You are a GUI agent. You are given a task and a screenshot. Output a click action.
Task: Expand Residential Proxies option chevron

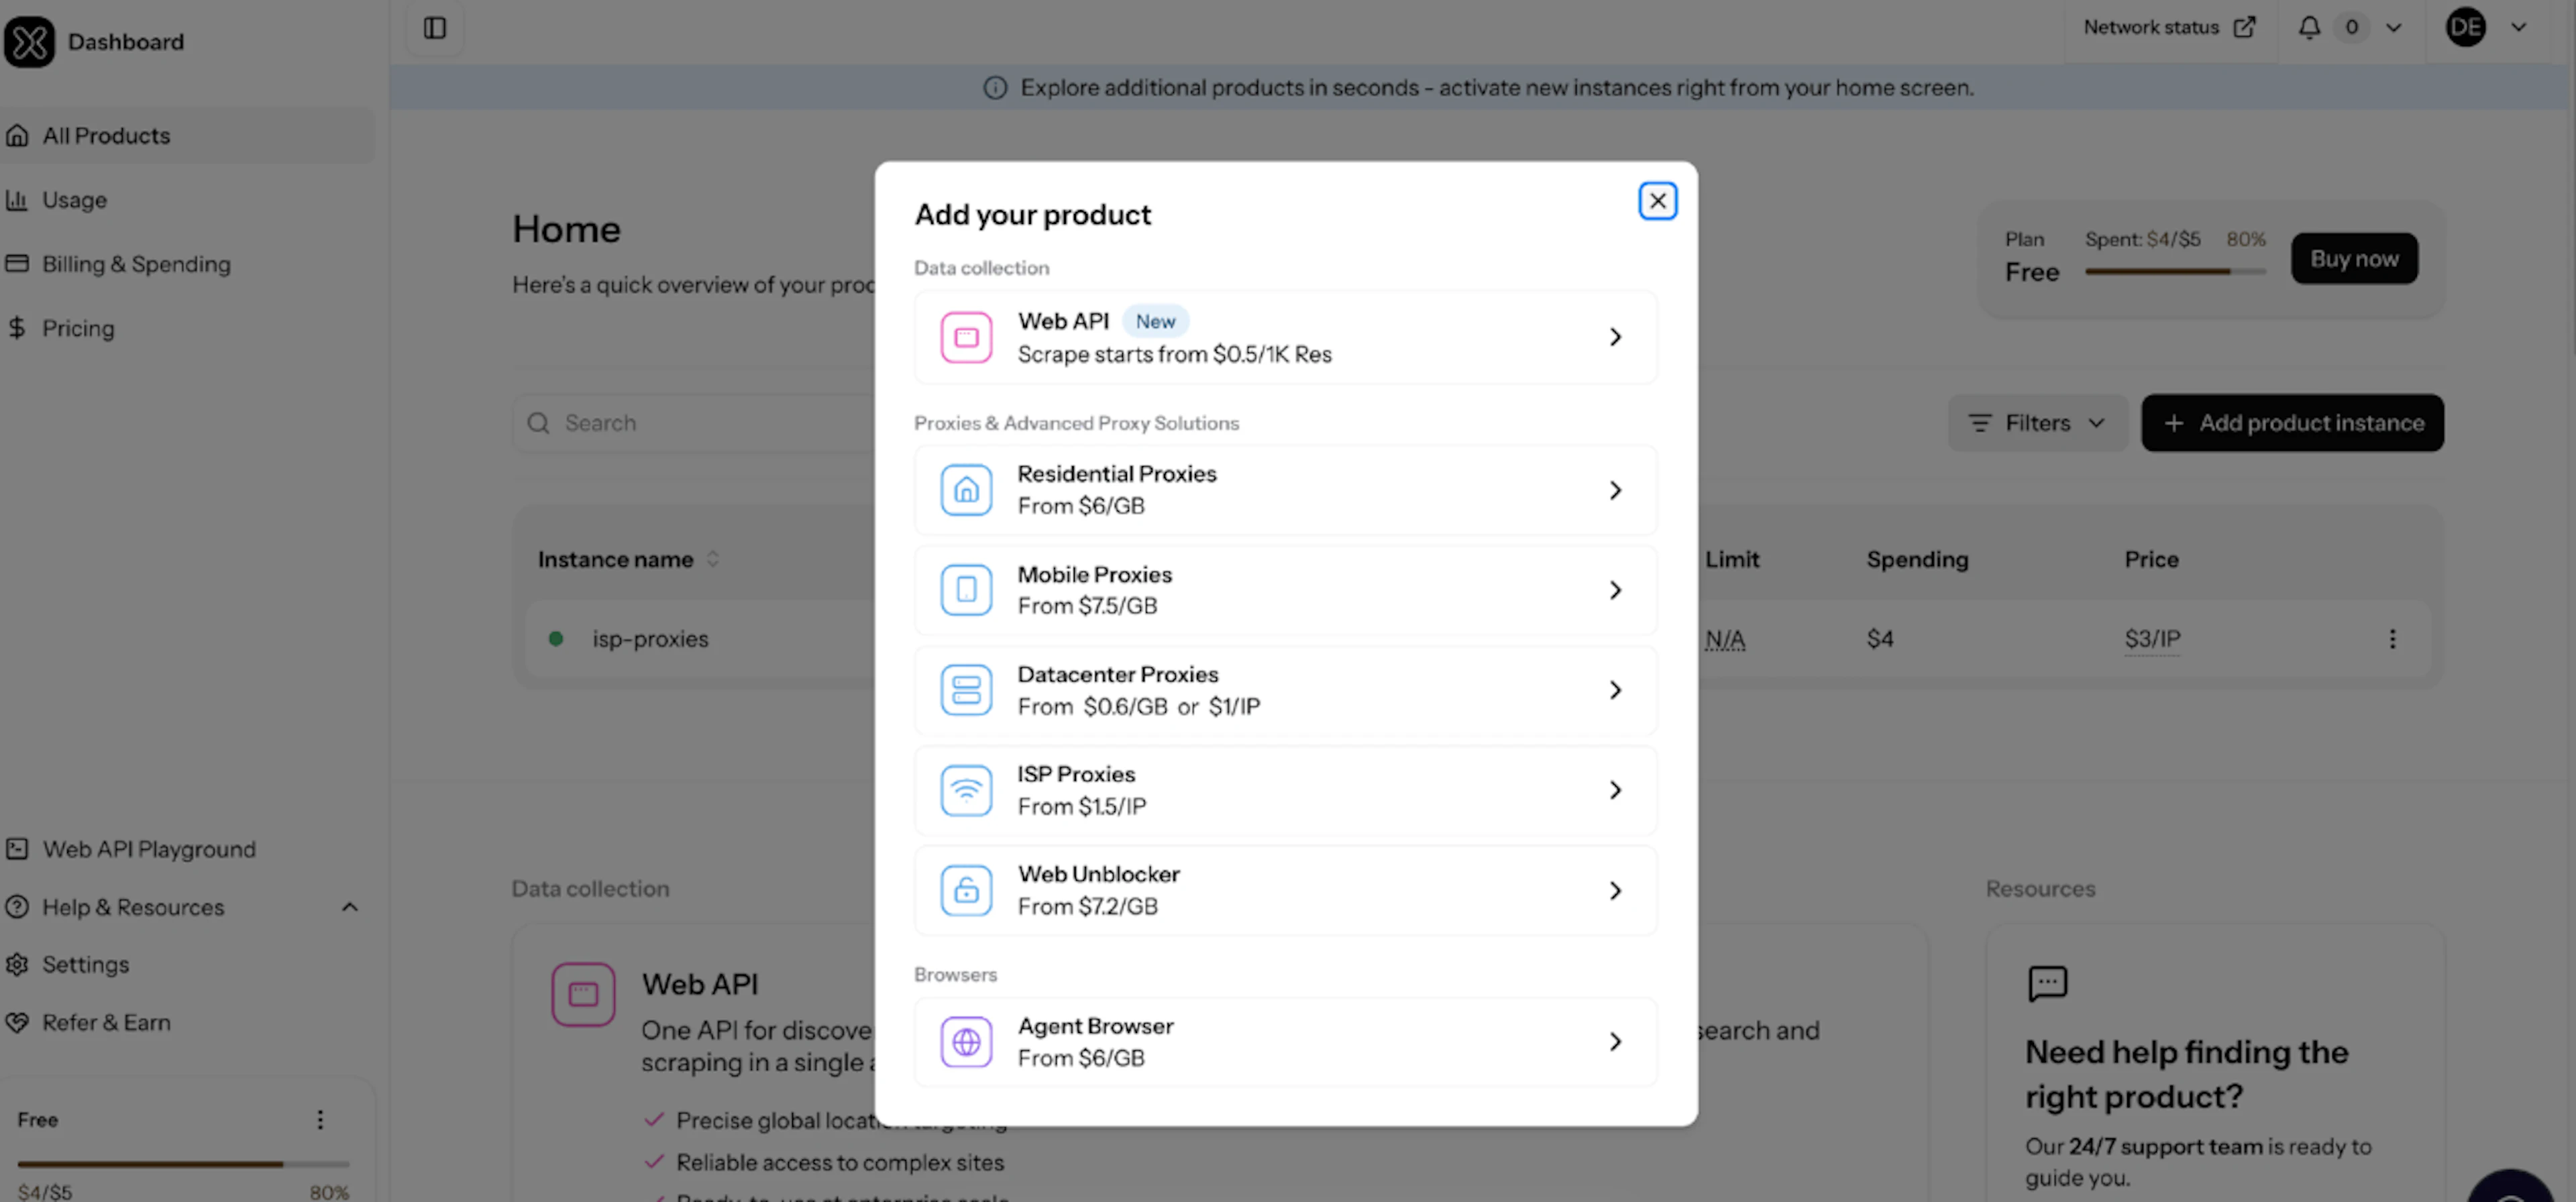(x=1615, y=490)
